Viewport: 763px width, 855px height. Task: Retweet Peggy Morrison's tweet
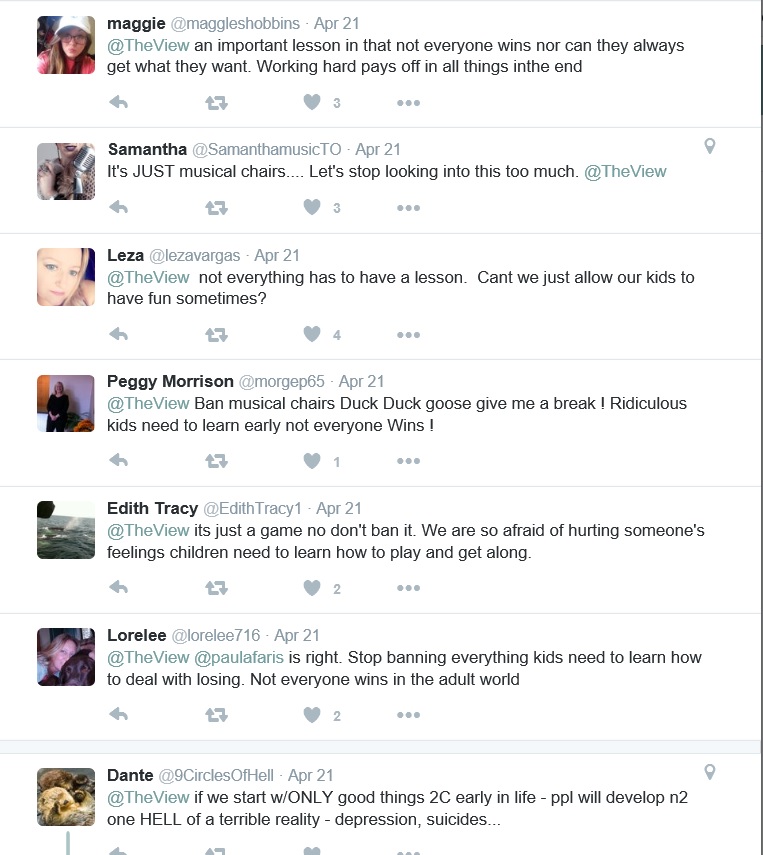(x=216, y=461)
